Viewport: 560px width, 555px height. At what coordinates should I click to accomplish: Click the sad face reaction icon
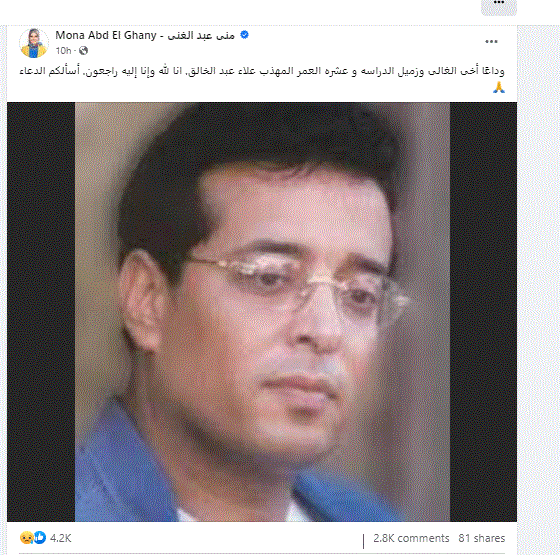[x=26, y=538]
